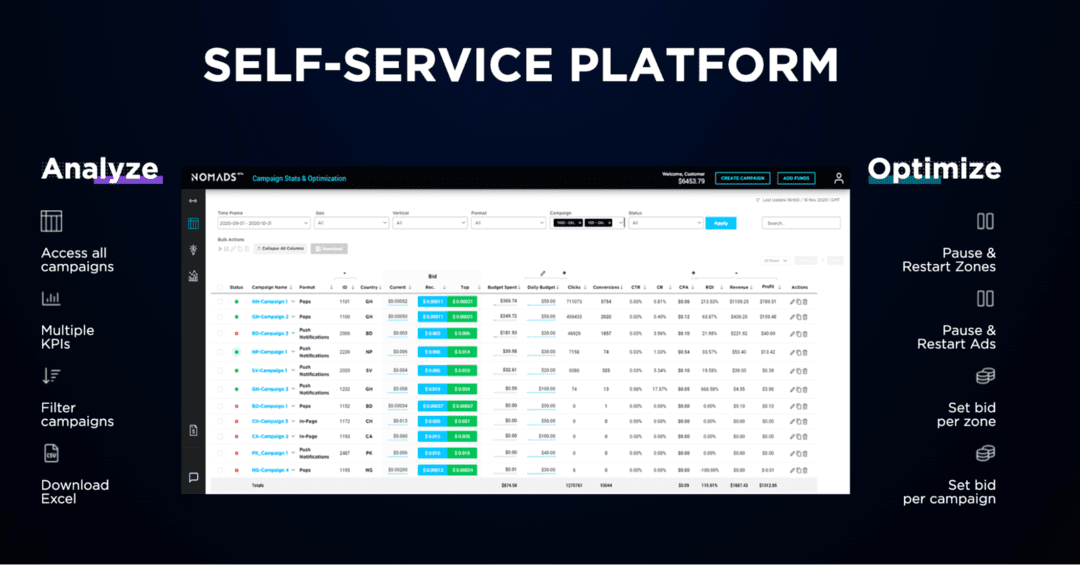Duplicate SV-Campaign 1 with copy icon
This screenshot has width=1080, height=565.
coord(798,371)
